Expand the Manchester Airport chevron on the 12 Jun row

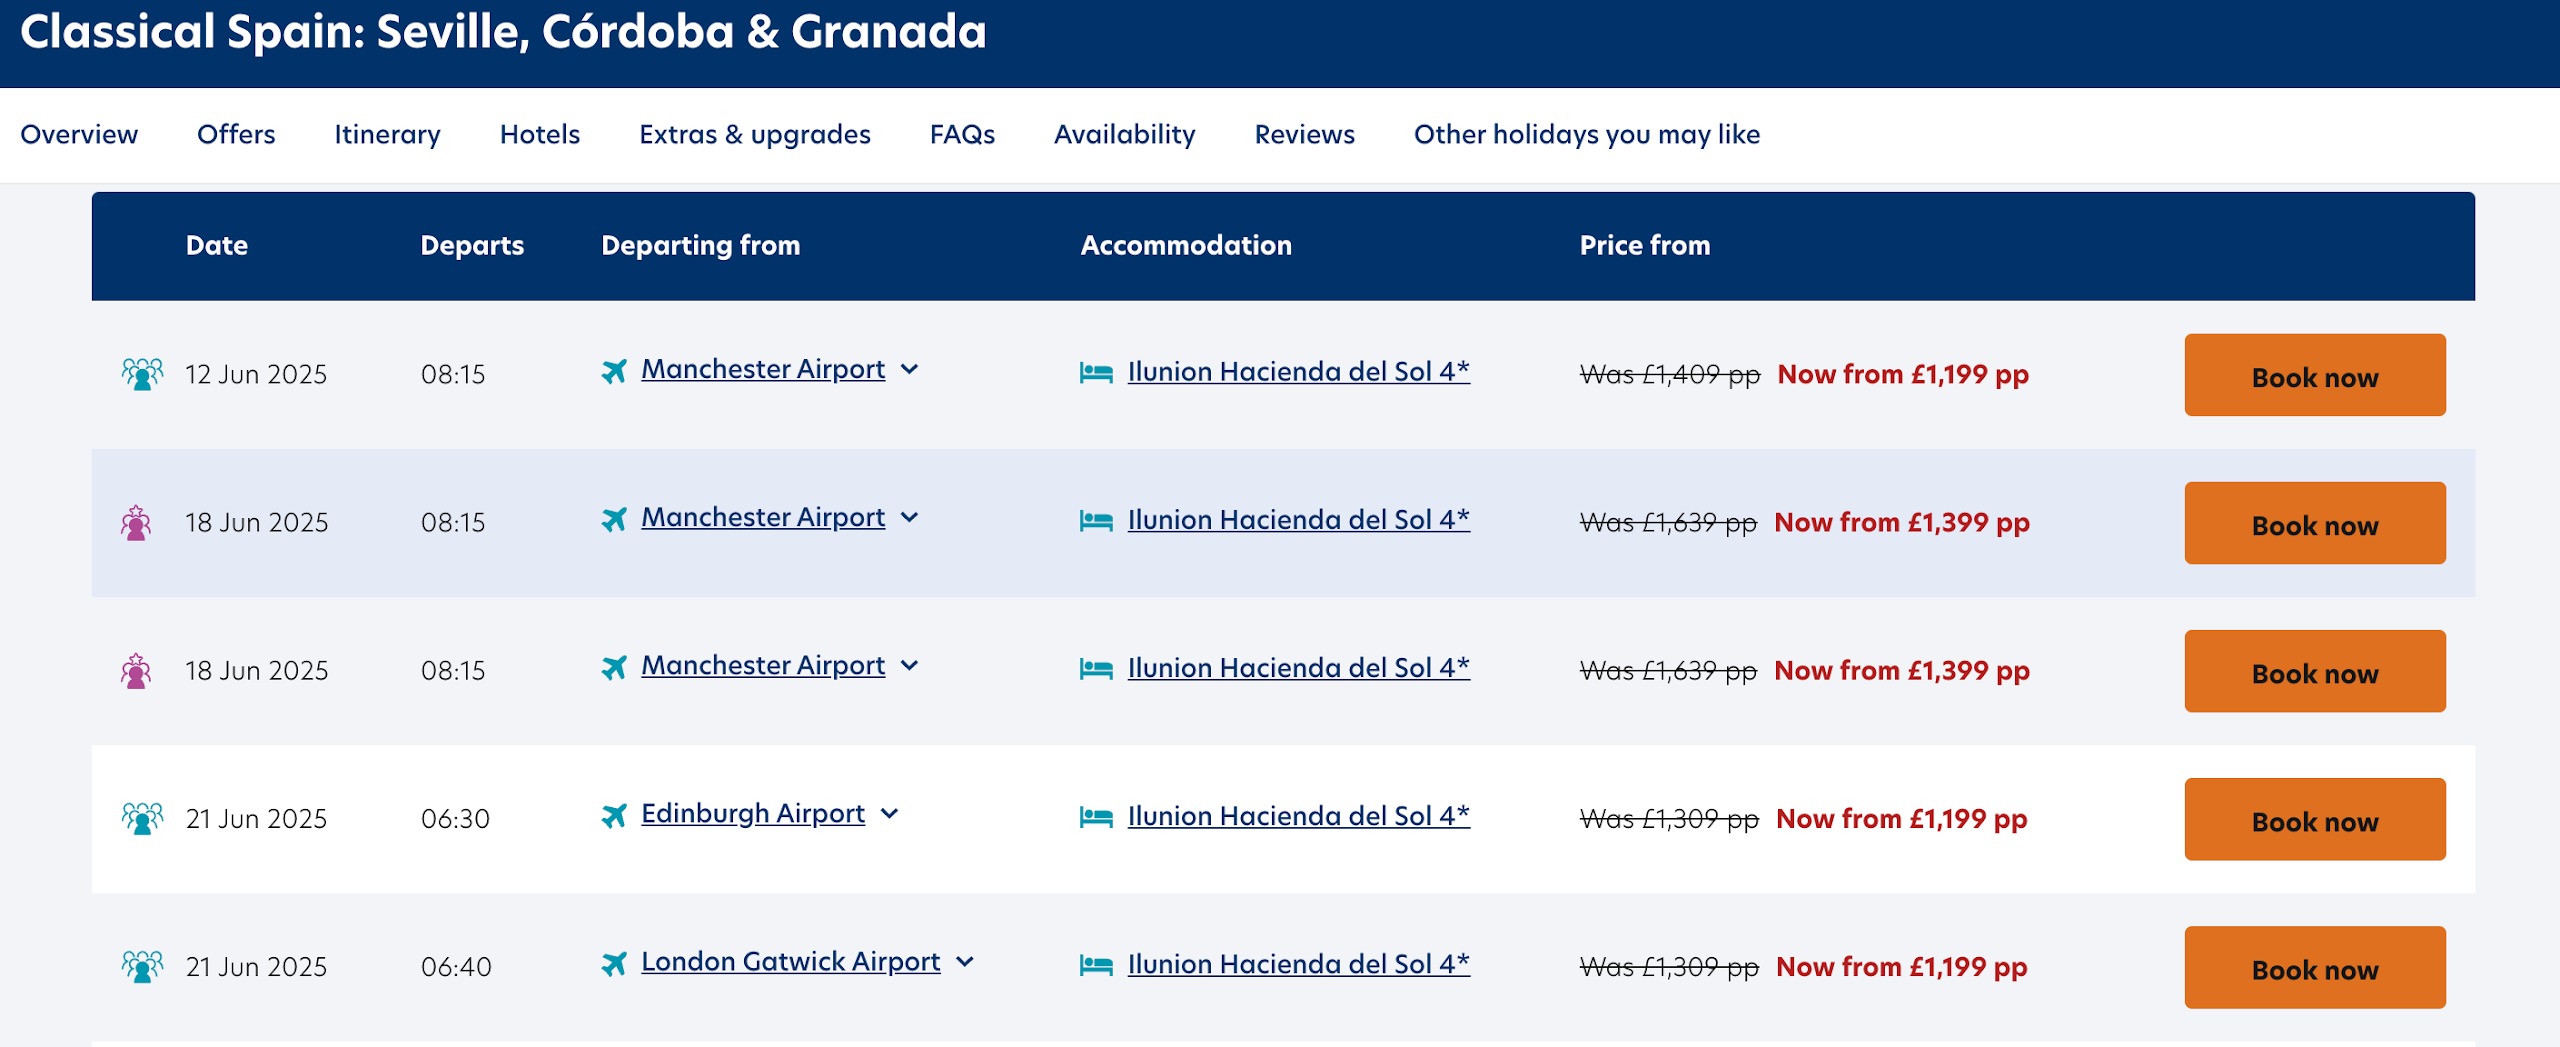click(x=909, y=369)
